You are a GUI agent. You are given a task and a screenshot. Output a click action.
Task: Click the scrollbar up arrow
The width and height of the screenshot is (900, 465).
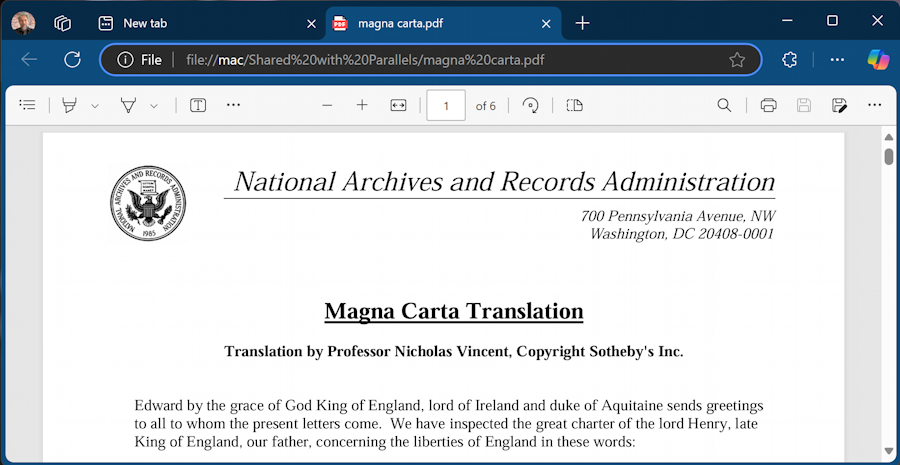(889, 137)
